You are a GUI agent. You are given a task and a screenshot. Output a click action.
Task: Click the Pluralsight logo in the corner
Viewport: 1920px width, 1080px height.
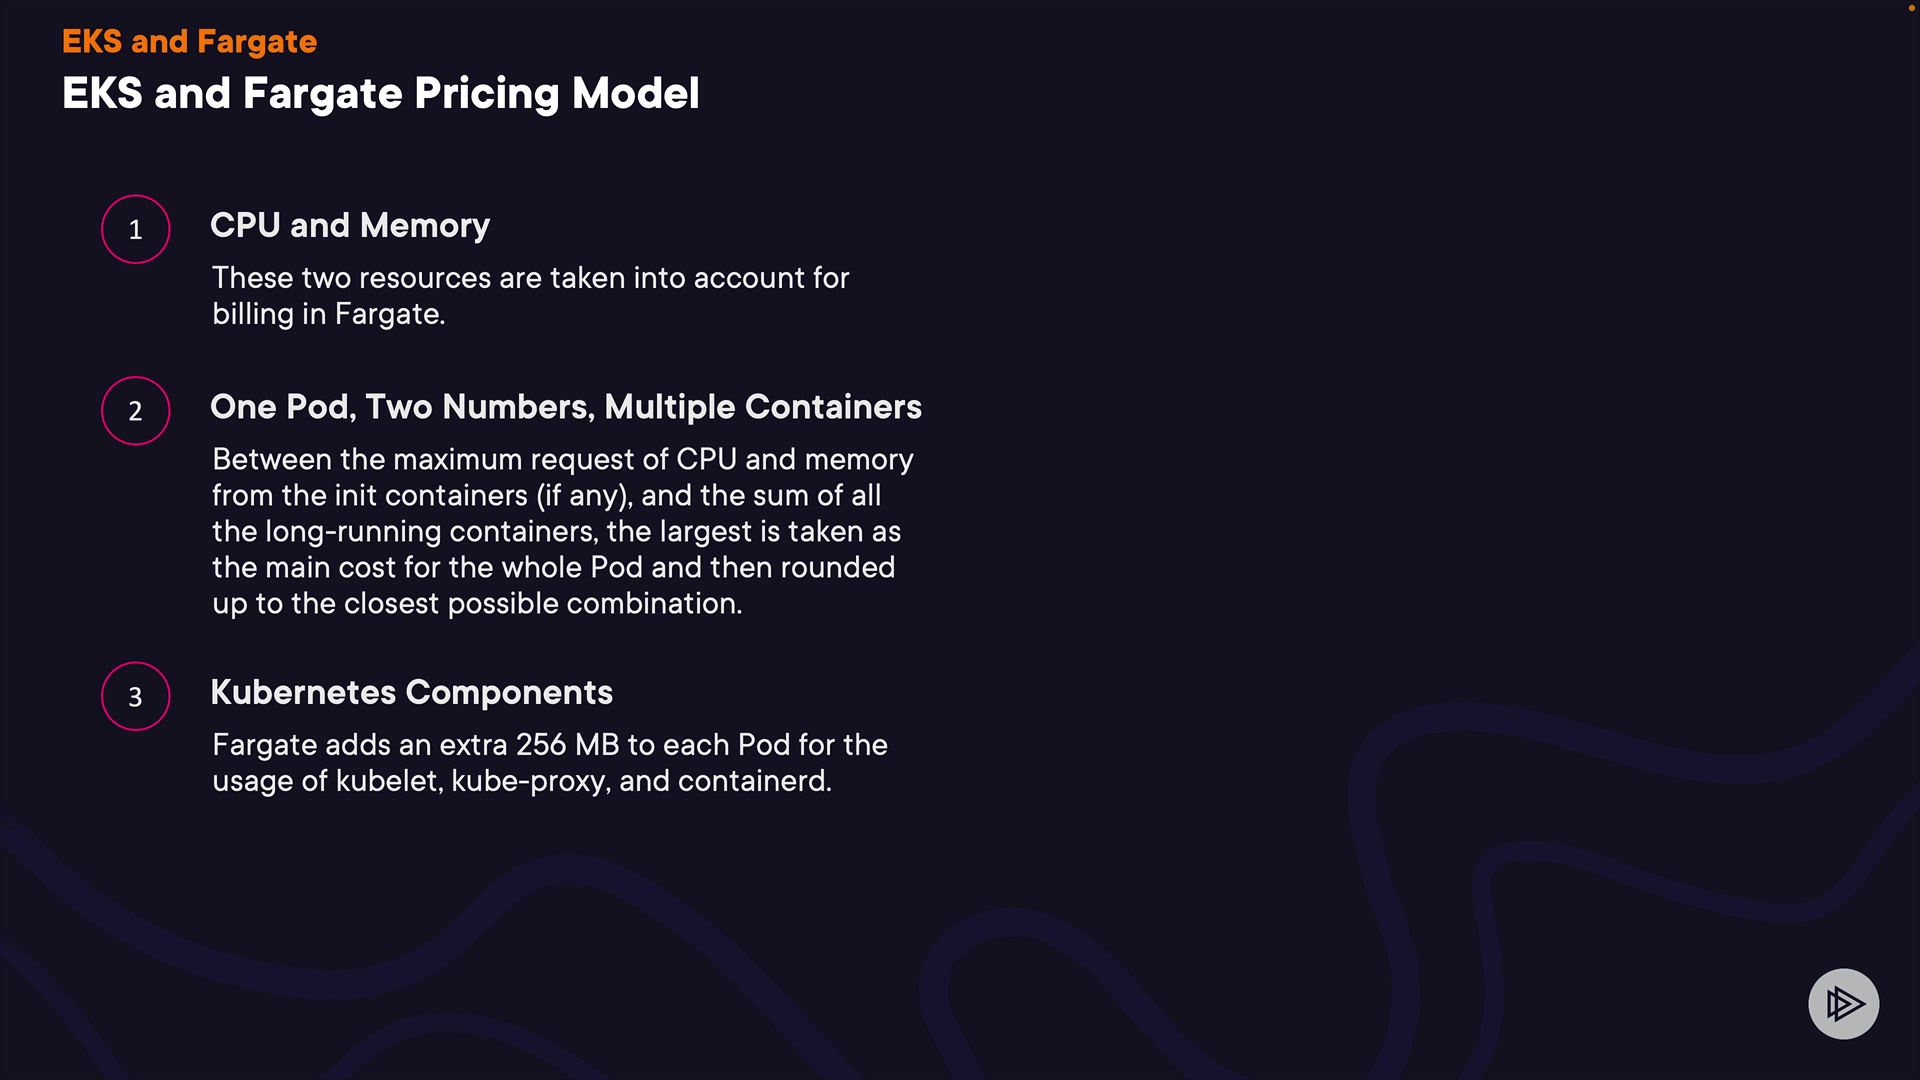(1843, 1003)
